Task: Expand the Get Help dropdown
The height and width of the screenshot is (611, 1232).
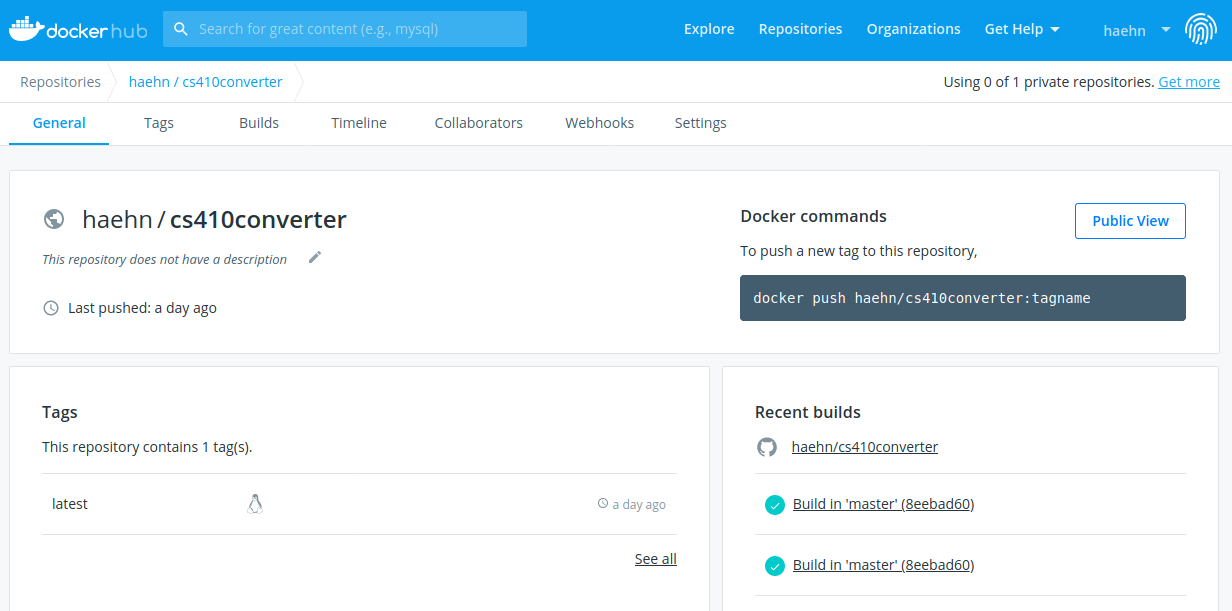Action: (x=1022, y=29)
